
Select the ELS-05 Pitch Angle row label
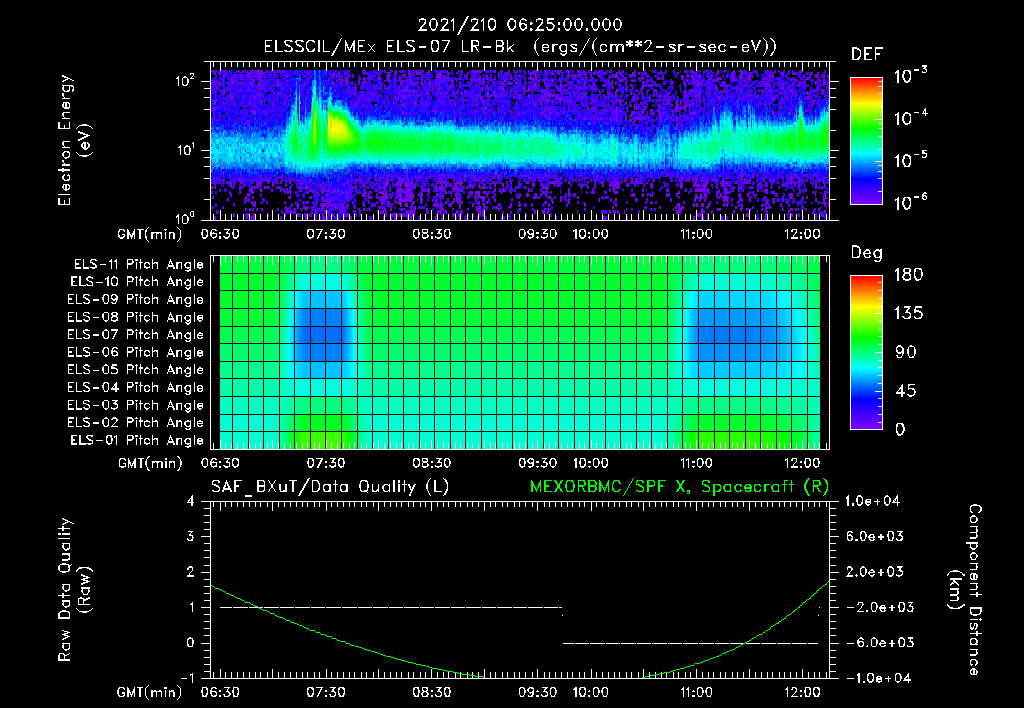click(135, 370)
